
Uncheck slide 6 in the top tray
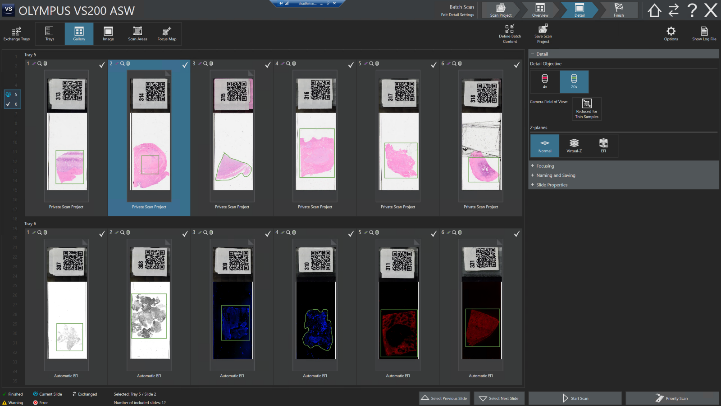519,64
